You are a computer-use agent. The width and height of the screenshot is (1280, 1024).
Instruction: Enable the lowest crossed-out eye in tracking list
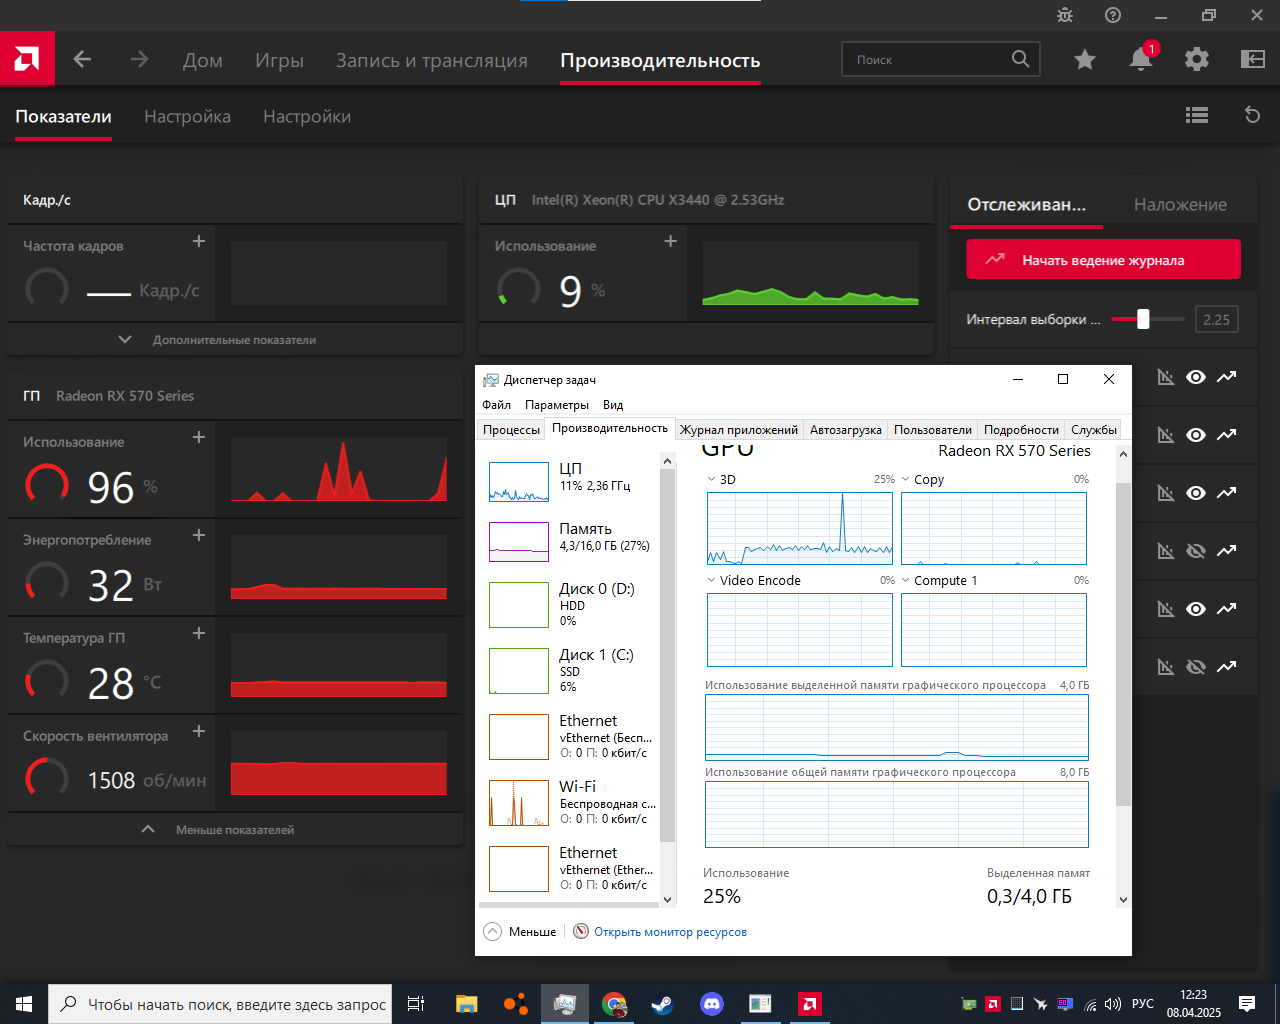click(1196, 667)
